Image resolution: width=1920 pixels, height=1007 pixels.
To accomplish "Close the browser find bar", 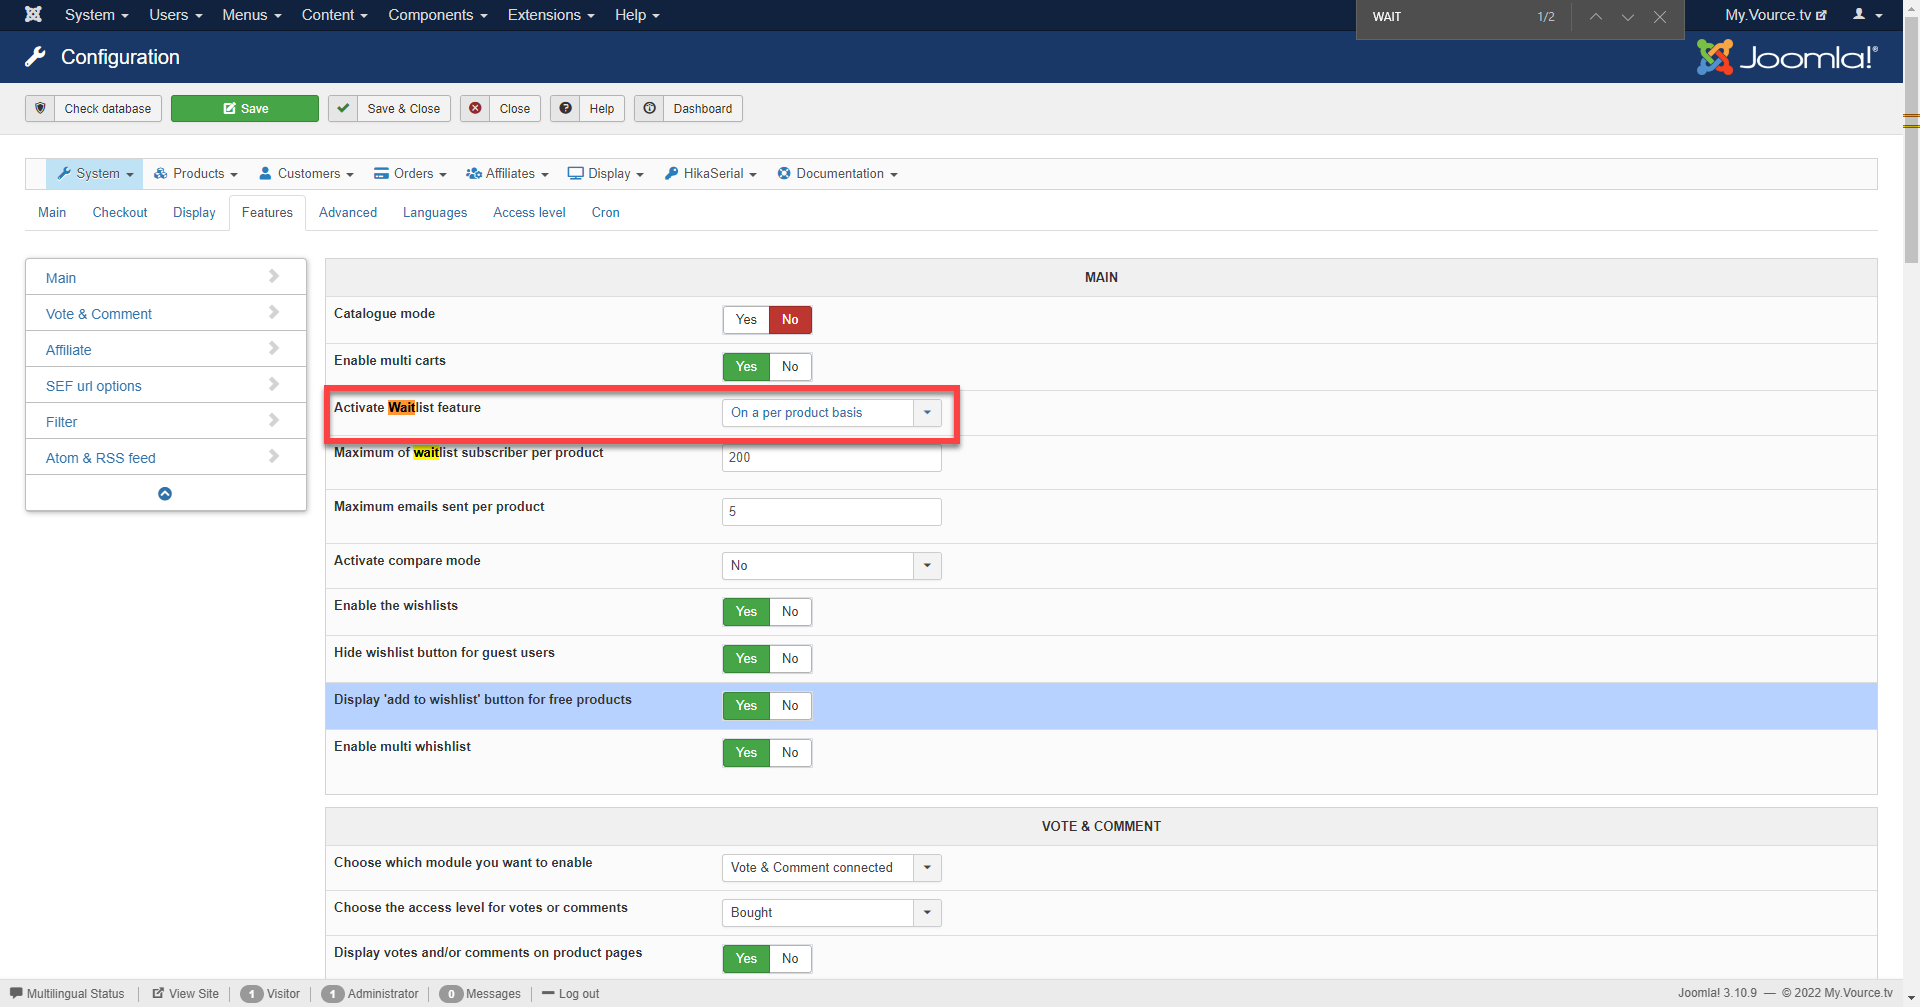I will coord(1660,17).
